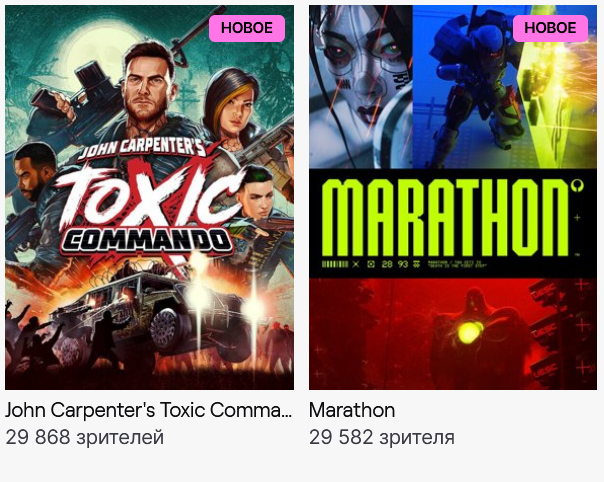Click the John Carpenter's text on cover

click(x=142, y=148)
